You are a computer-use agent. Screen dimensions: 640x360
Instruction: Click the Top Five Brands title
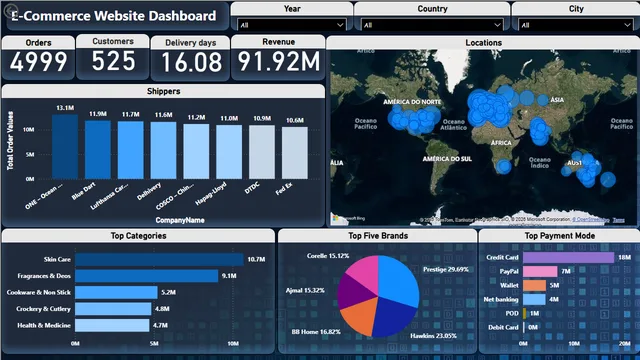[x=378, y=236]
